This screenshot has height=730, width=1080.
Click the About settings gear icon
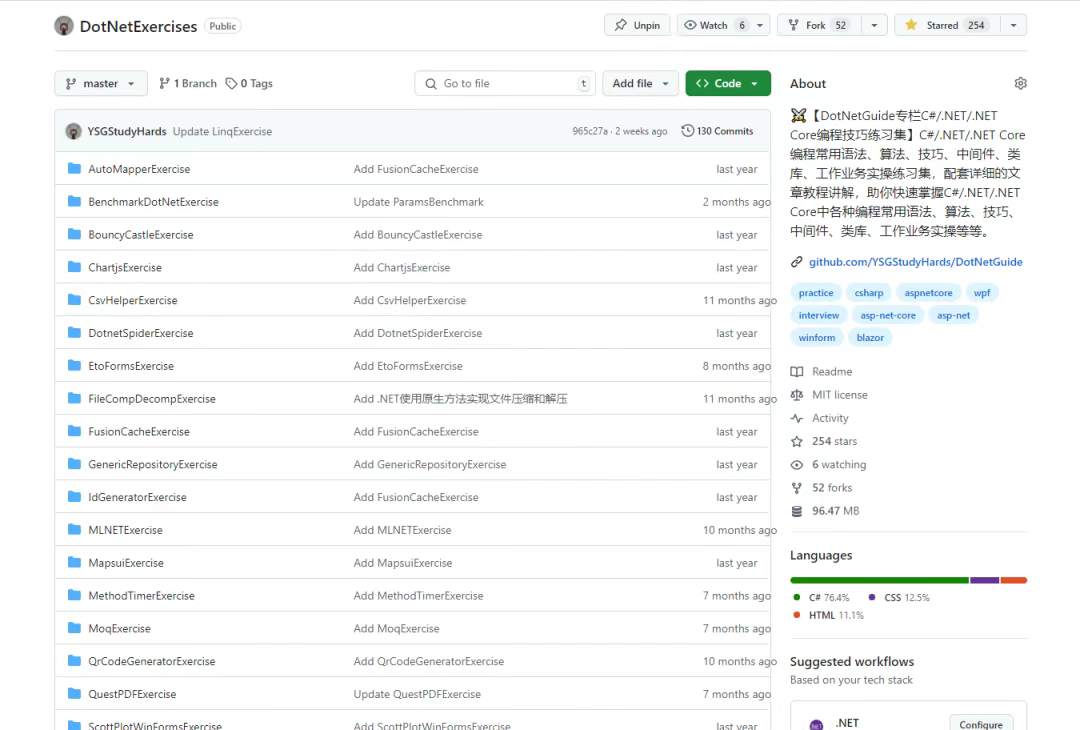(x=1020, y=84)
